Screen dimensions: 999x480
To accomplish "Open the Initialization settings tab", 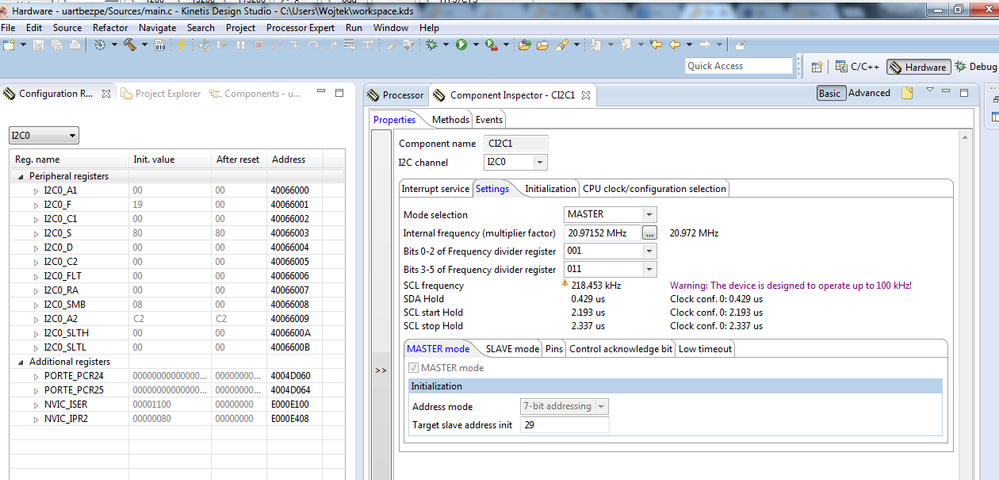I will [x=551, y=189].
